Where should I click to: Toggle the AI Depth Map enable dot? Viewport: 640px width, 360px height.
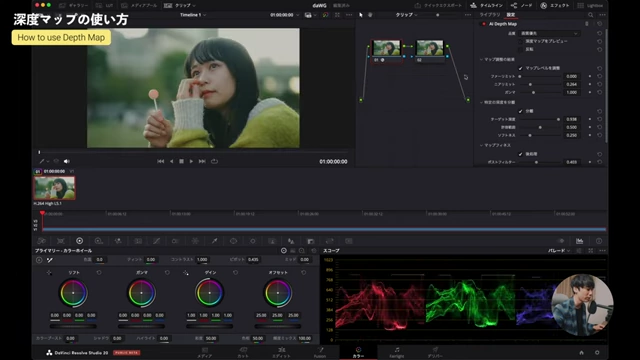[484, 24]
